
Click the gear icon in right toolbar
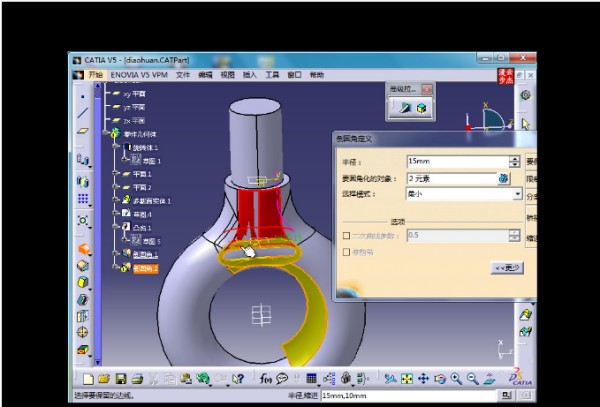coord(525,95)
